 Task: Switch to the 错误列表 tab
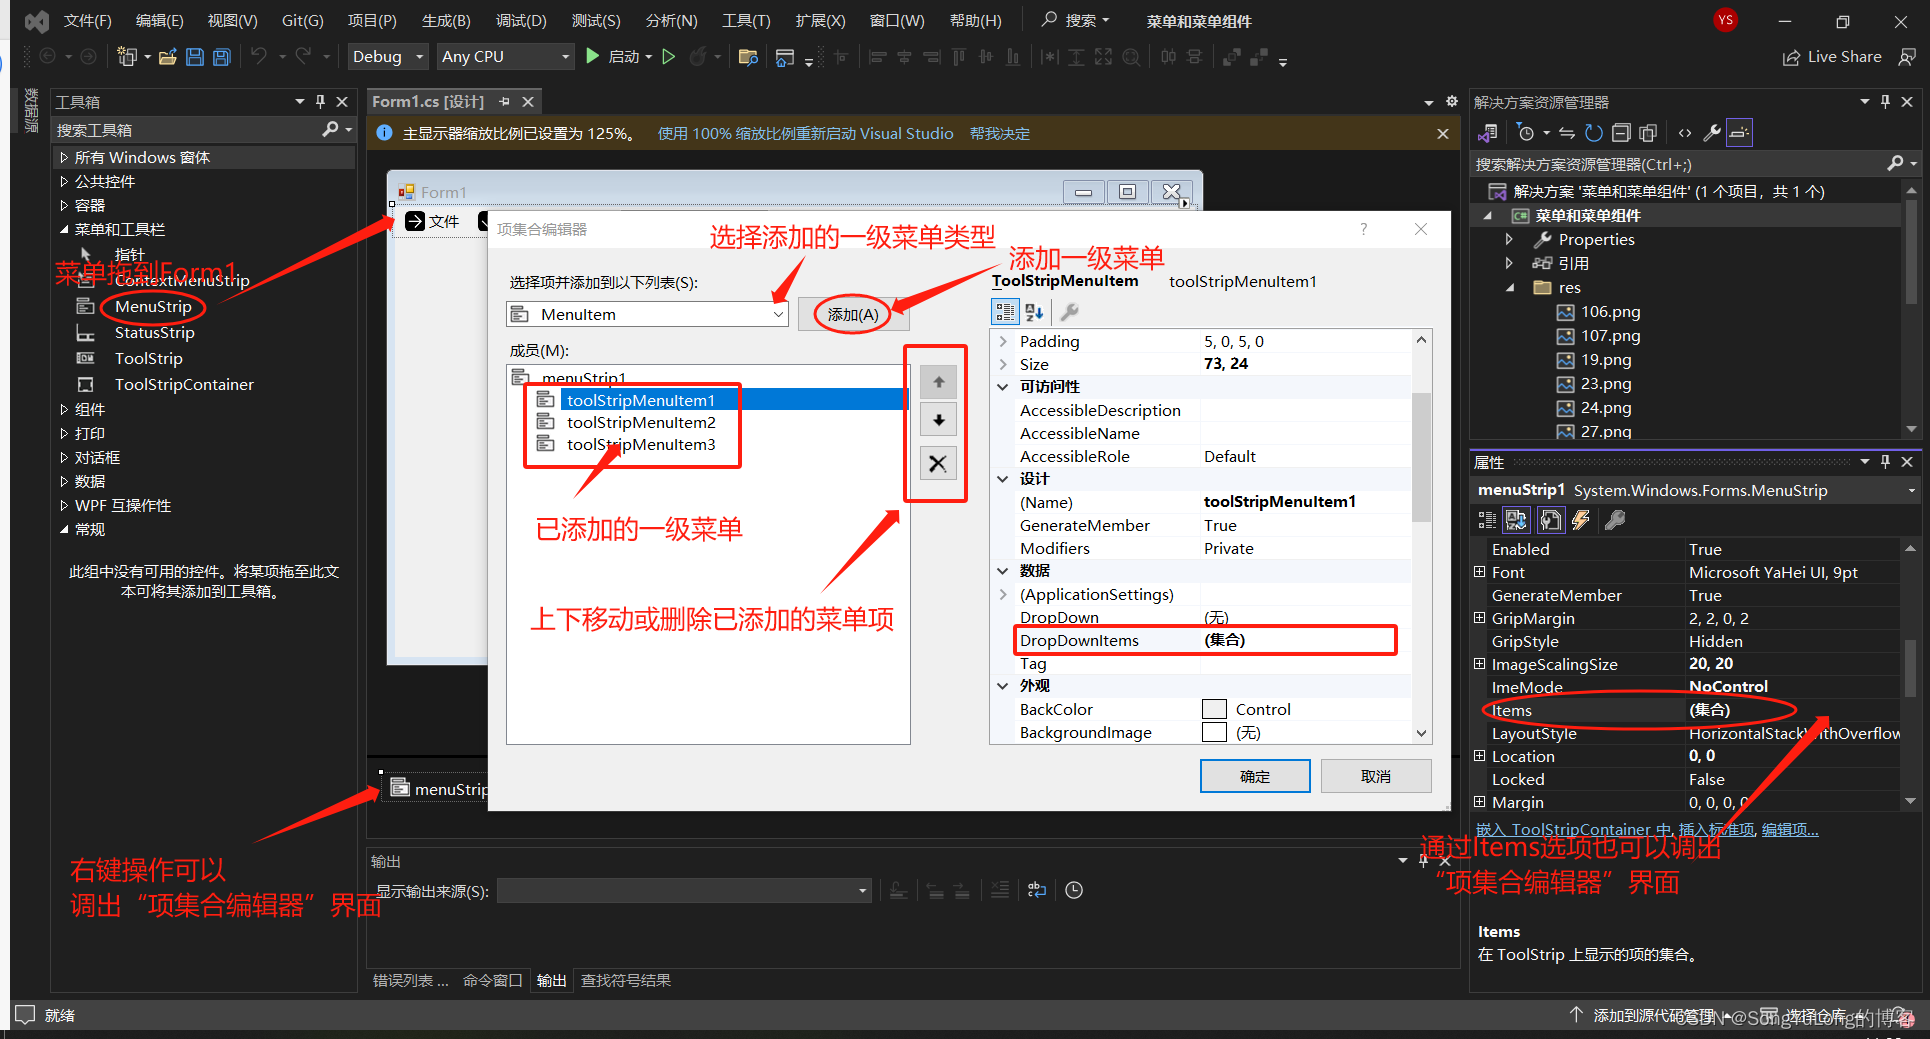[410, 980]
